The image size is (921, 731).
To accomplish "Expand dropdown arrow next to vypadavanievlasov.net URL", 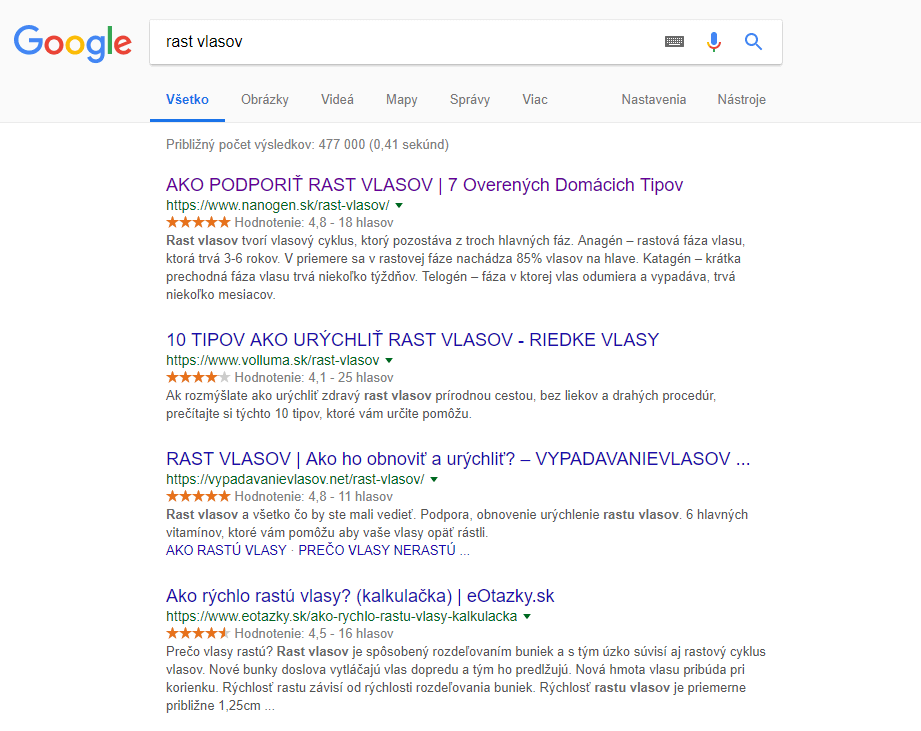I will [434, 479].
